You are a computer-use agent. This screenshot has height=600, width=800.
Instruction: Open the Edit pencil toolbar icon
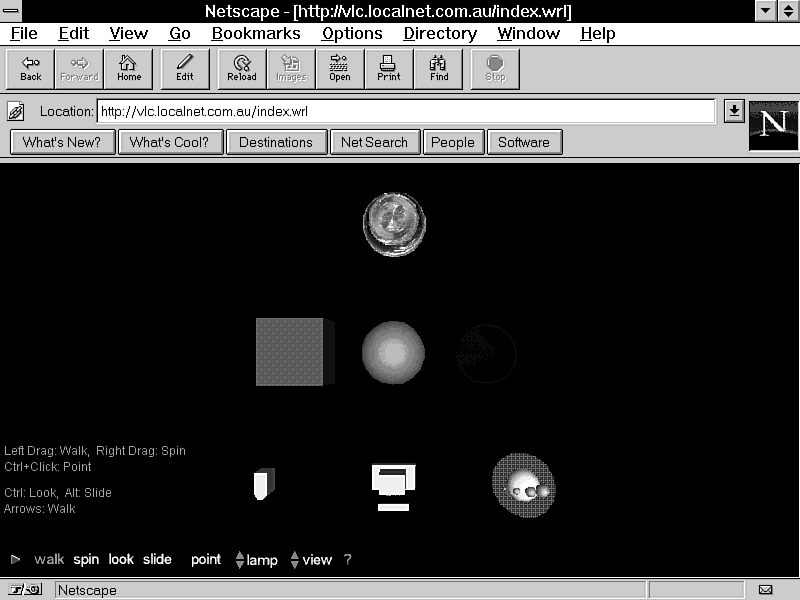pos(185,68)
